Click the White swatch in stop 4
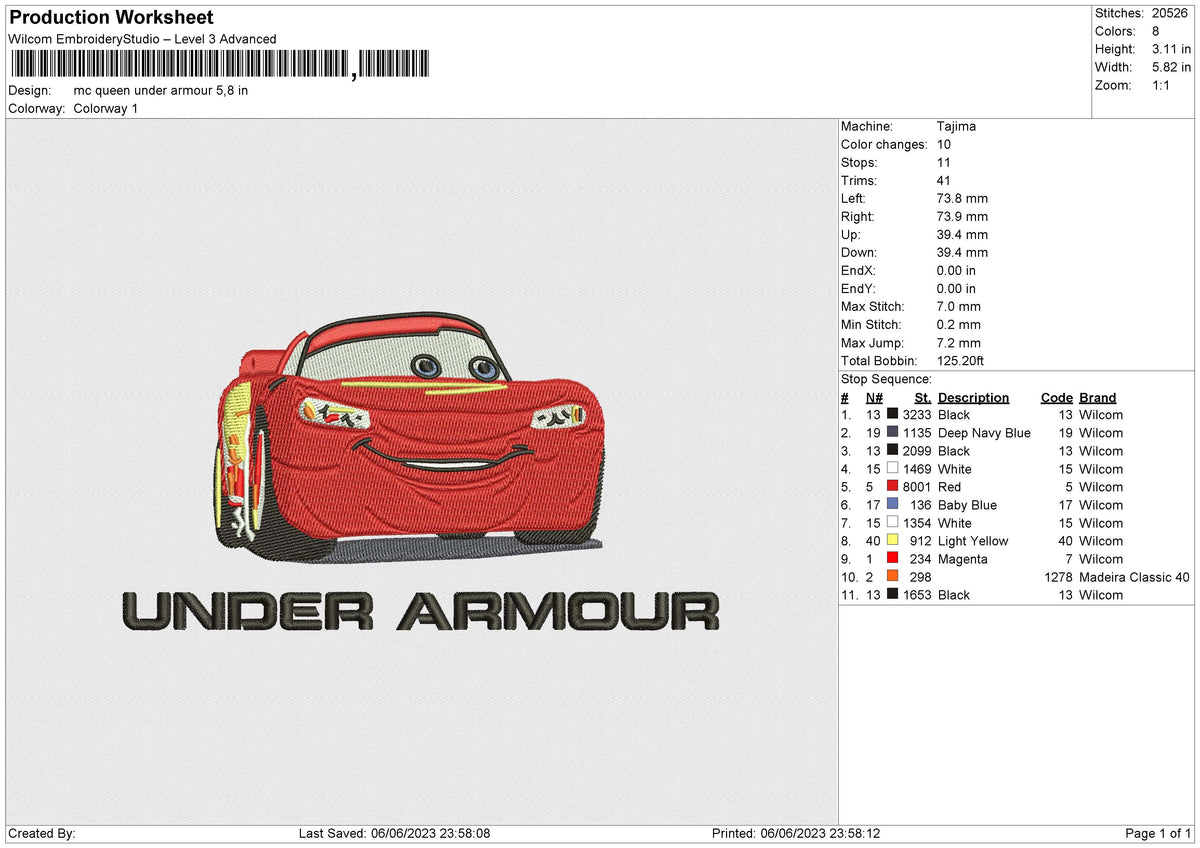The width and height of the screenshot is (1200, 848). point(892,469)
